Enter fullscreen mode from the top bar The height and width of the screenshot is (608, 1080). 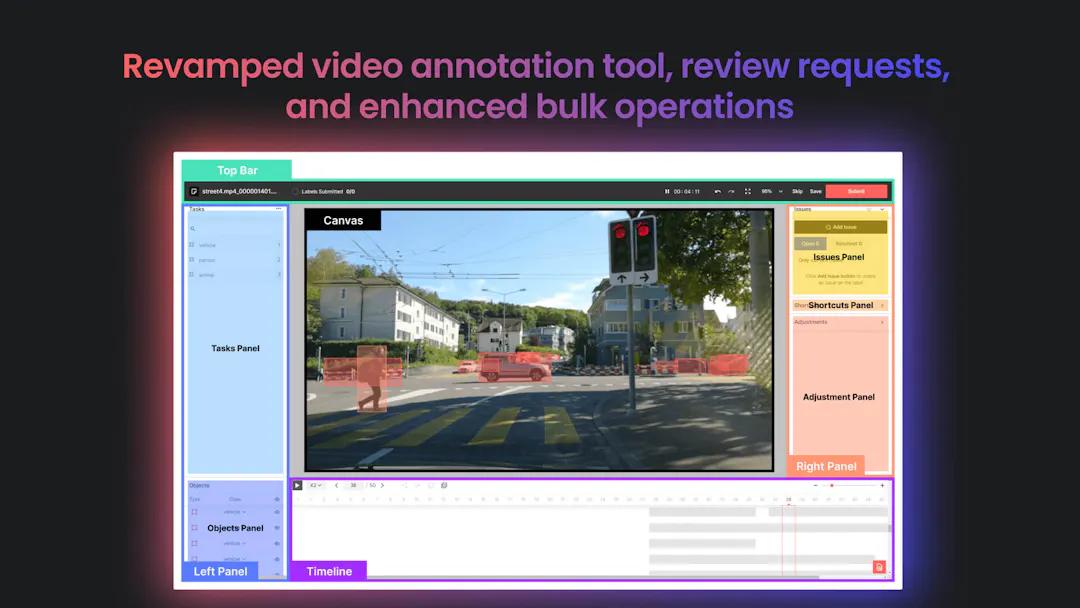point(748,190)
